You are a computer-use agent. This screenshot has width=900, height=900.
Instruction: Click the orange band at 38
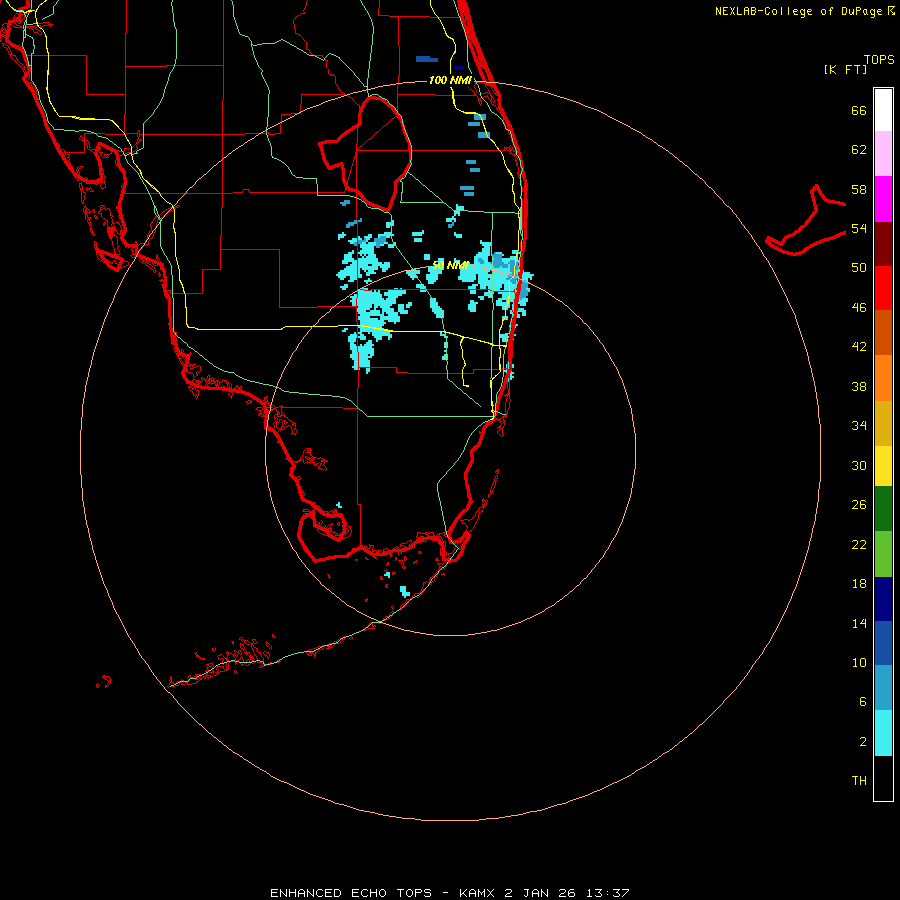click(x=883, y=377)
